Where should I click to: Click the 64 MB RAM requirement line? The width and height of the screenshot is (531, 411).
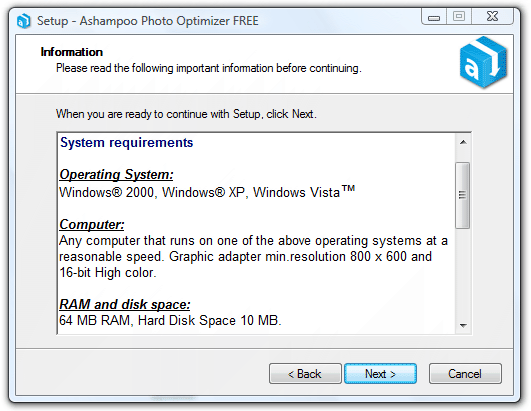(x=170, y=320)
